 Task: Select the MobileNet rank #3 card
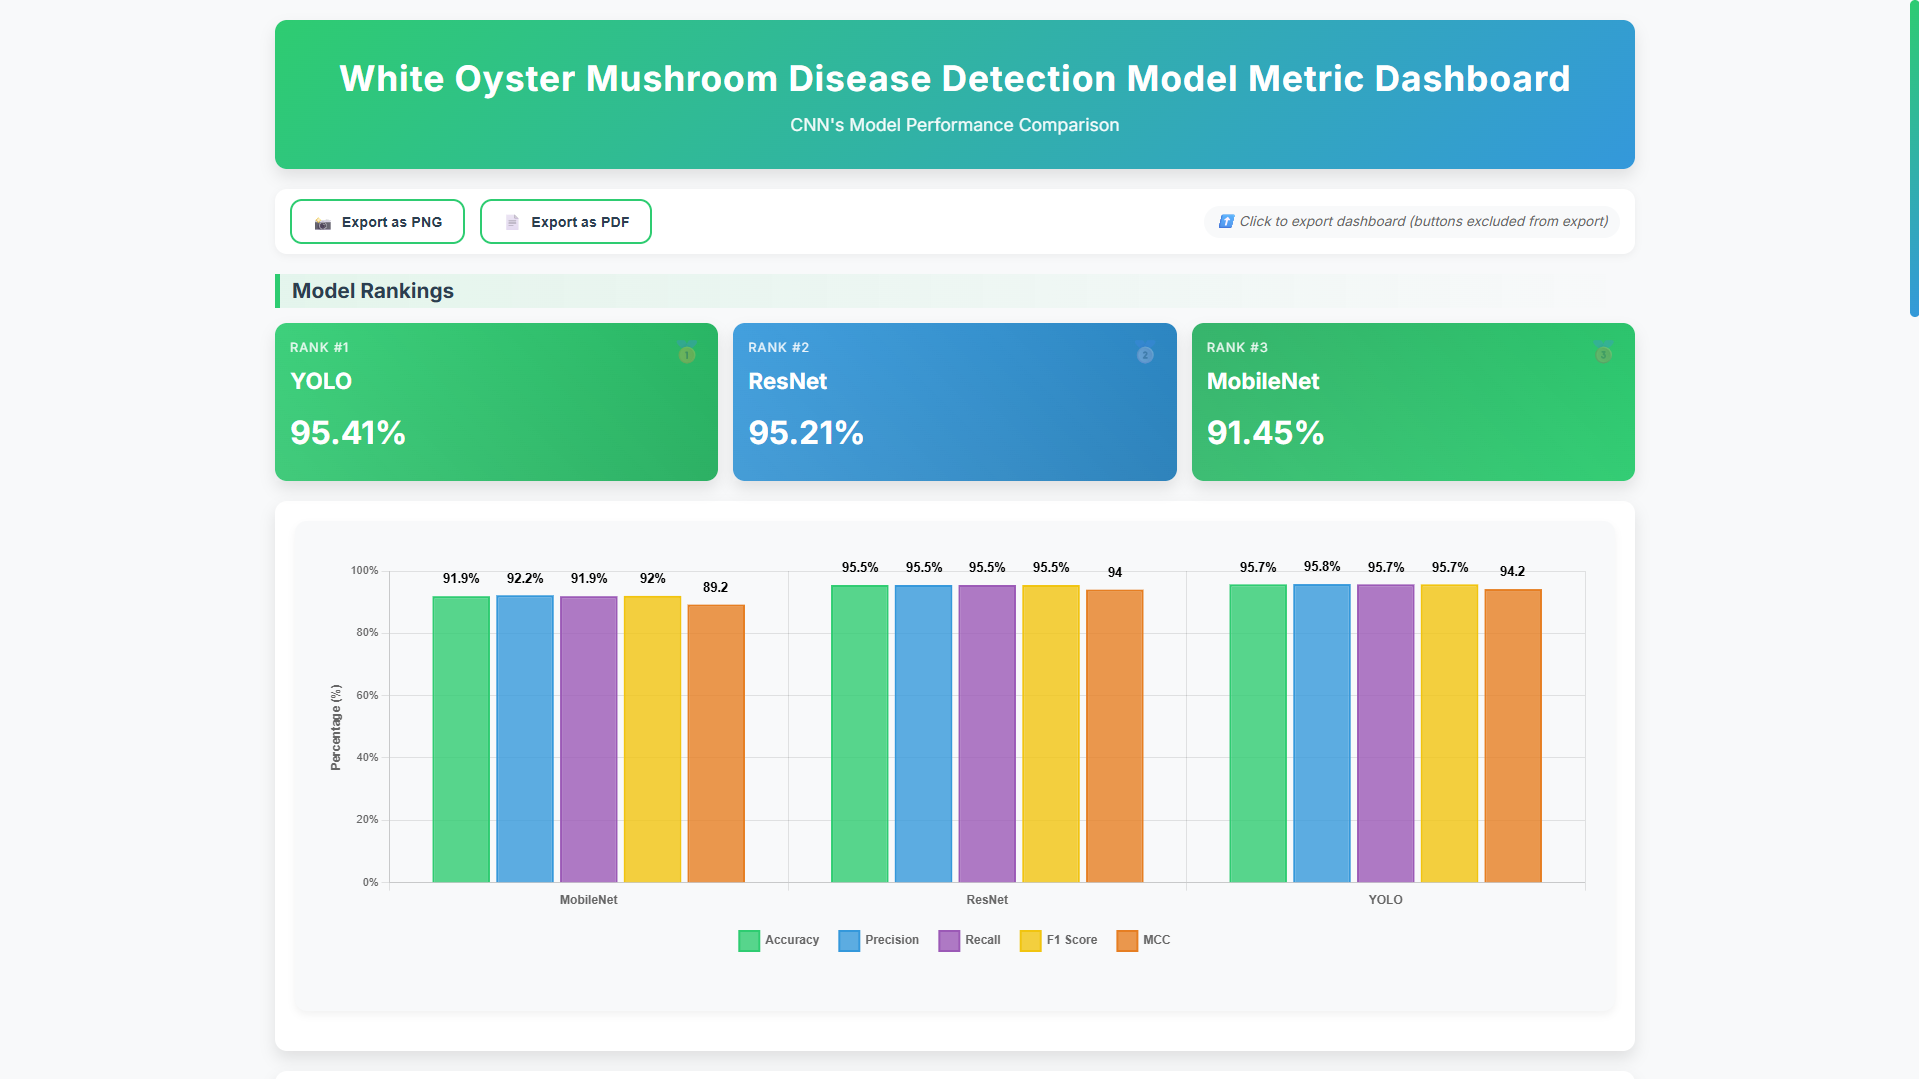(x=1413, y=402)
